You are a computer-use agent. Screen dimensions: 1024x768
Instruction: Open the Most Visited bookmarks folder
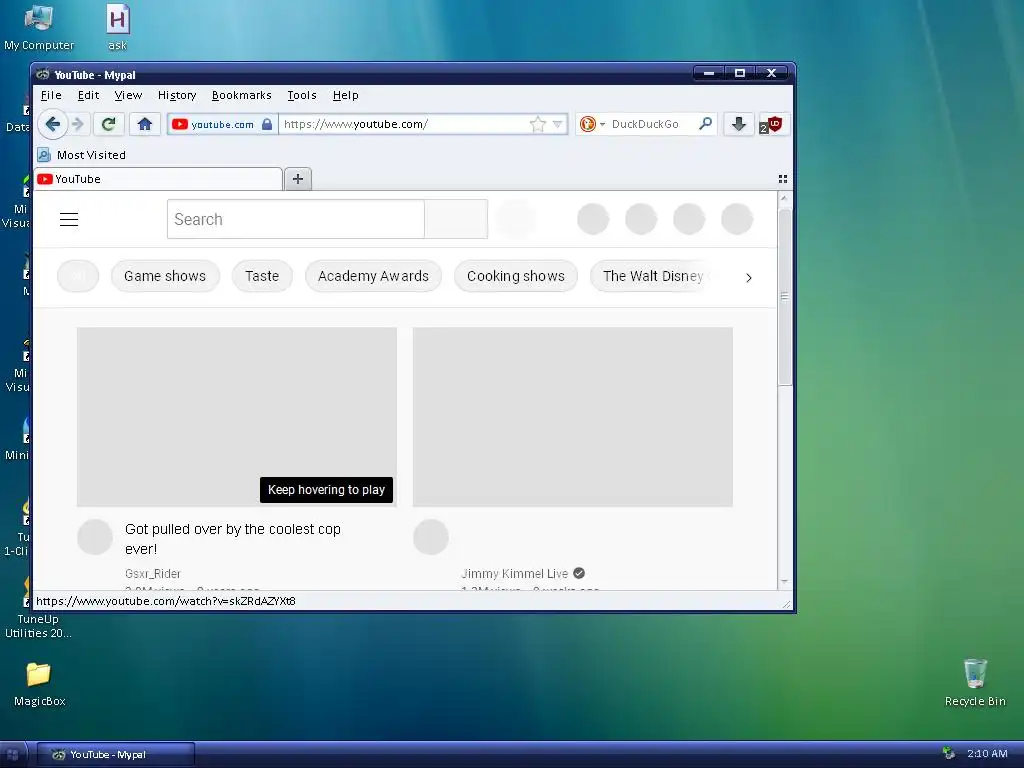tap(82, 155)
